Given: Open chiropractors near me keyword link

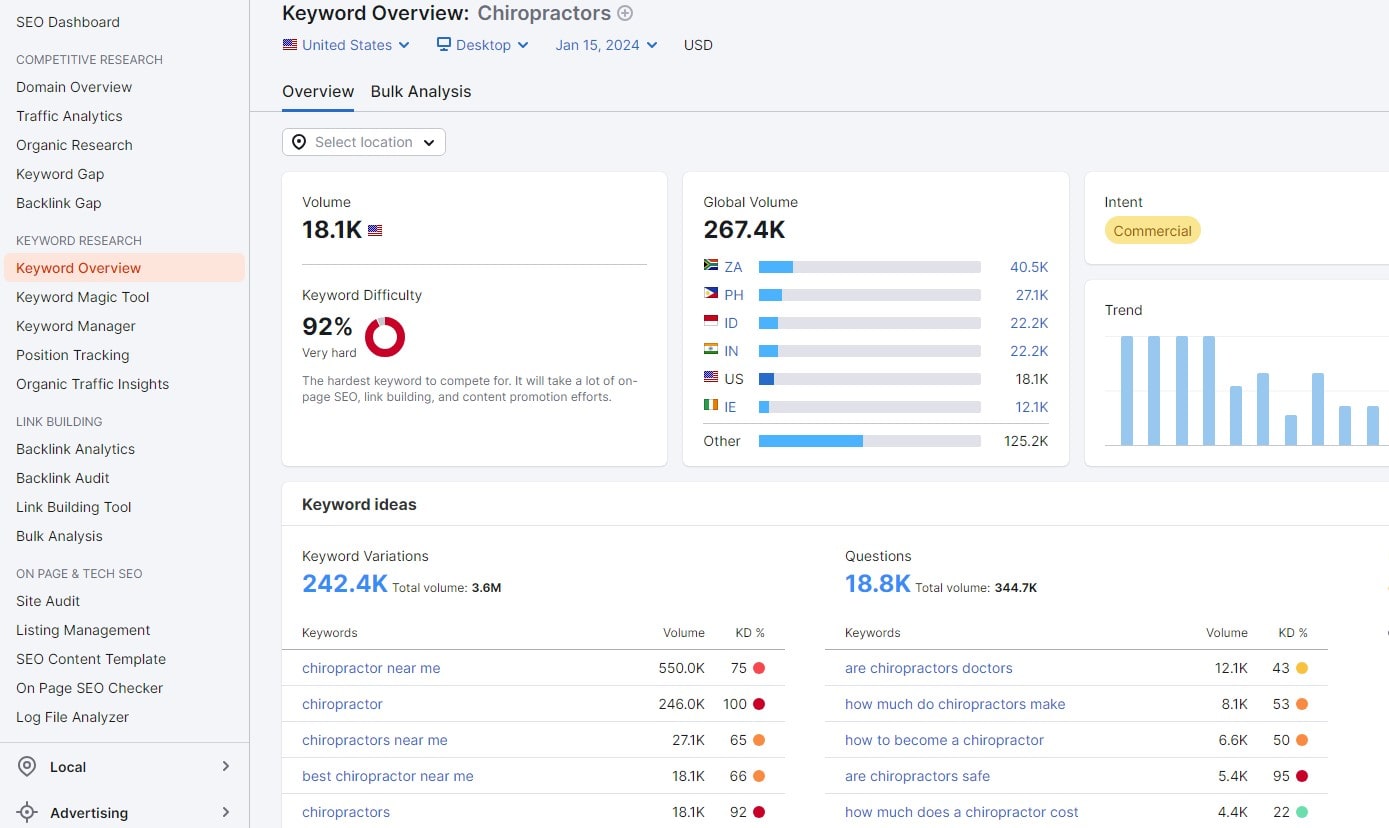Looking at the screenshot, I should click(375, 740).
